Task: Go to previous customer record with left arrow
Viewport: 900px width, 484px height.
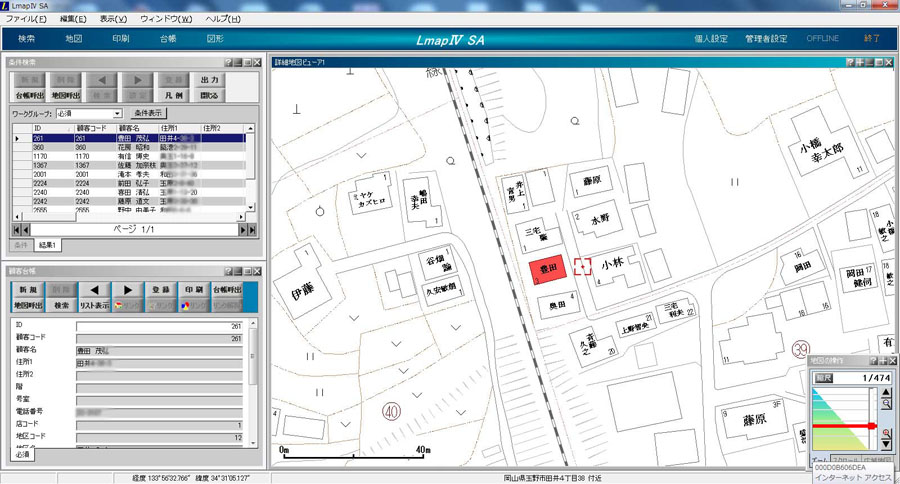Action: [x=93, y=289]
